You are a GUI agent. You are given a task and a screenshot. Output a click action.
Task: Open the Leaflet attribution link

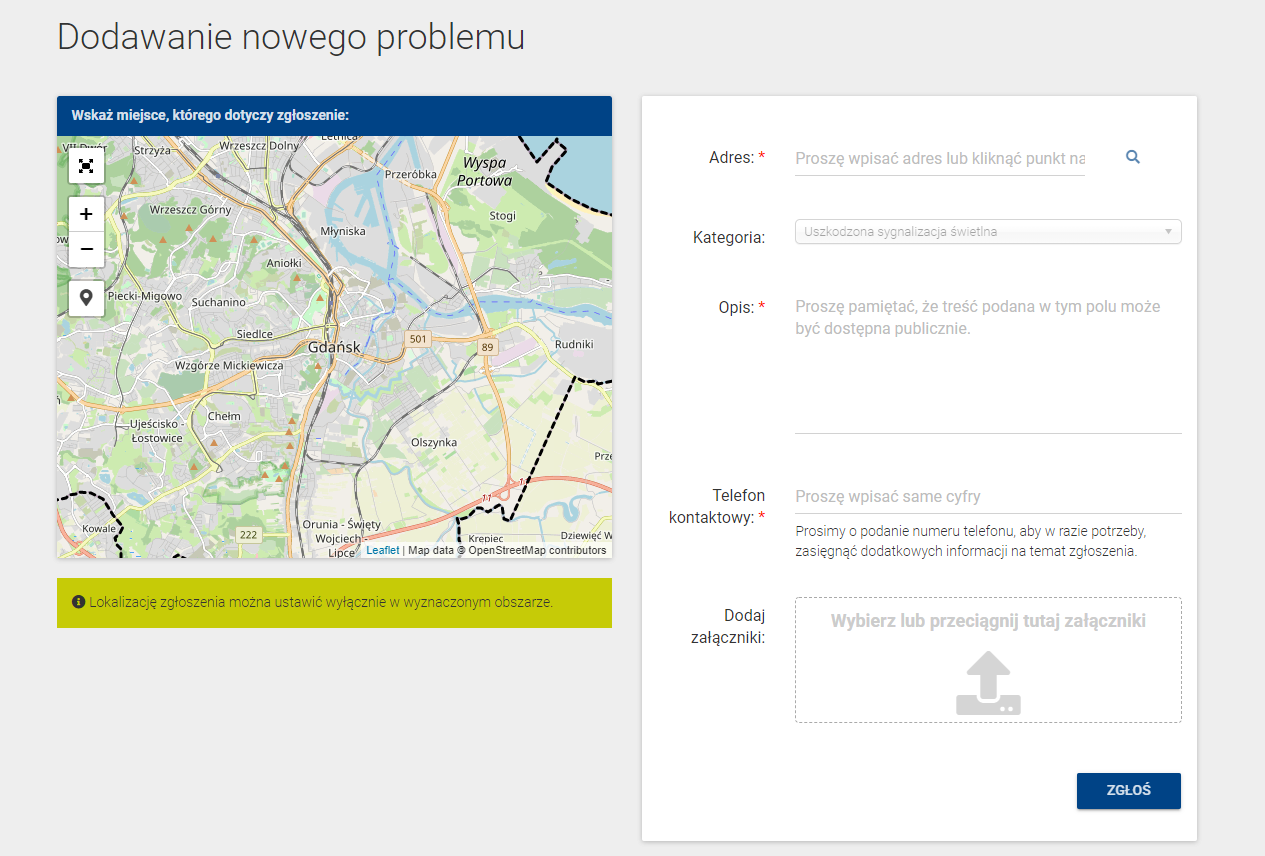[x=382, y=550]
